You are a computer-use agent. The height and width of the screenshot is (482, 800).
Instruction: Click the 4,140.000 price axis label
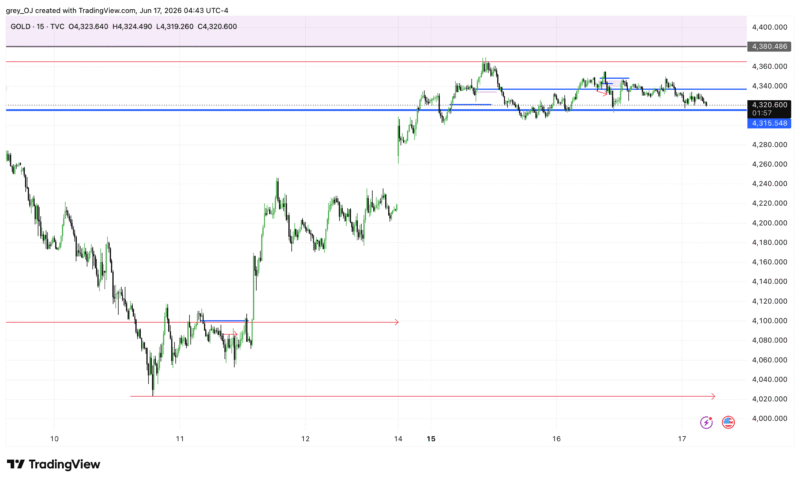click(x=769, y=282)
